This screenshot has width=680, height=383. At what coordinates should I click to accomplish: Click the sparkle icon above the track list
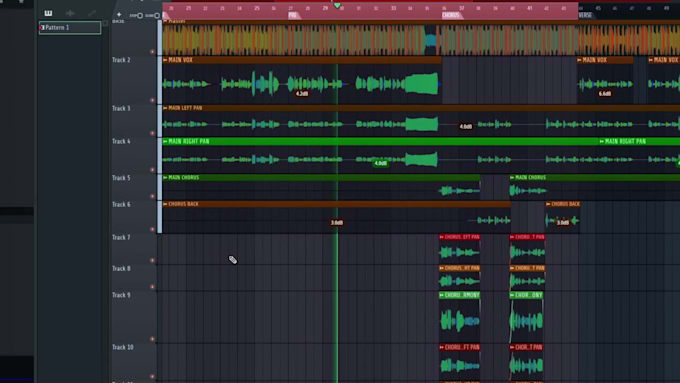pos(119,15)
